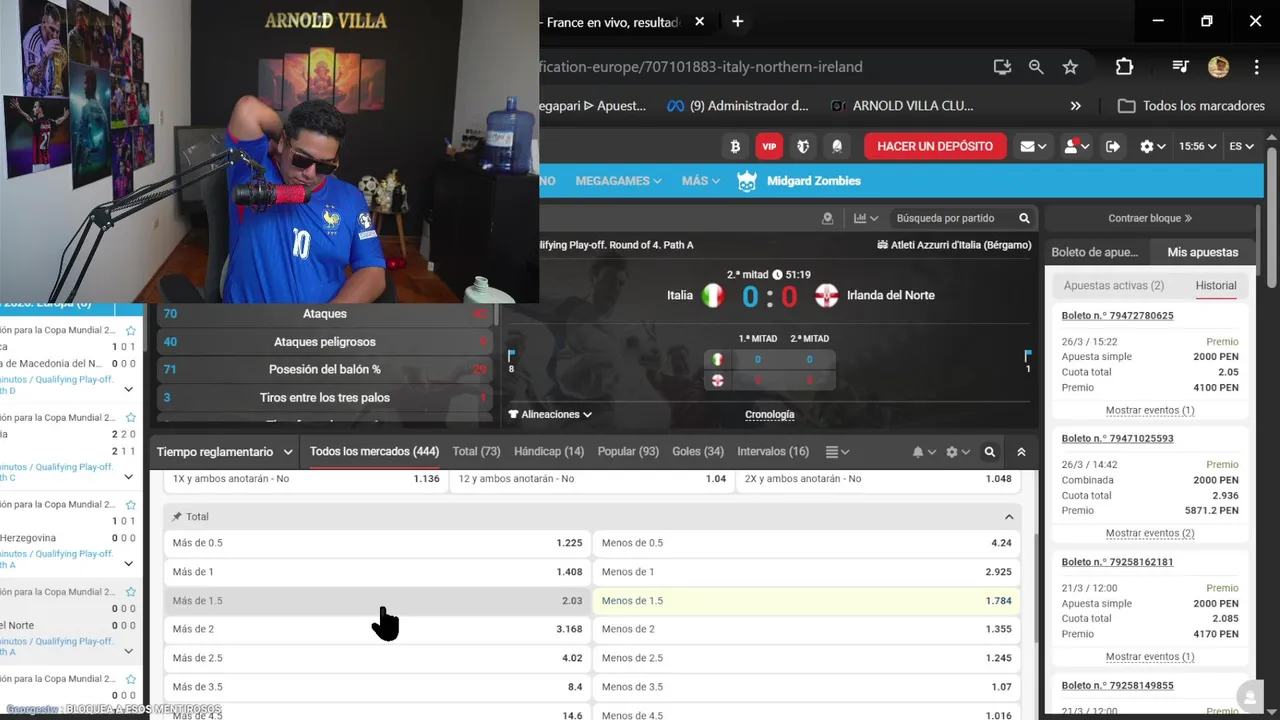
Task: Open Boleto n.º 79472780625 link
Action: tap(1117, 316)
